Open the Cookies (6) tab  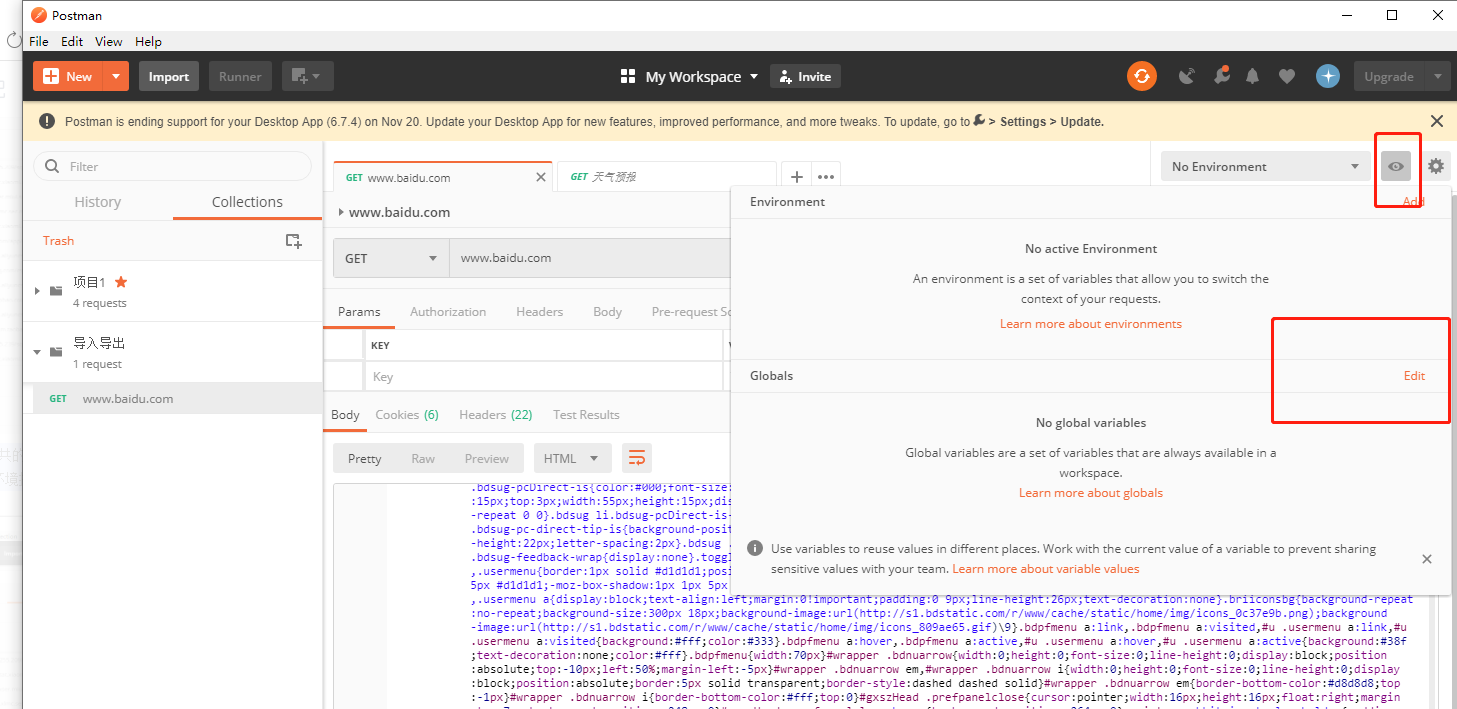tap(407, 415)
